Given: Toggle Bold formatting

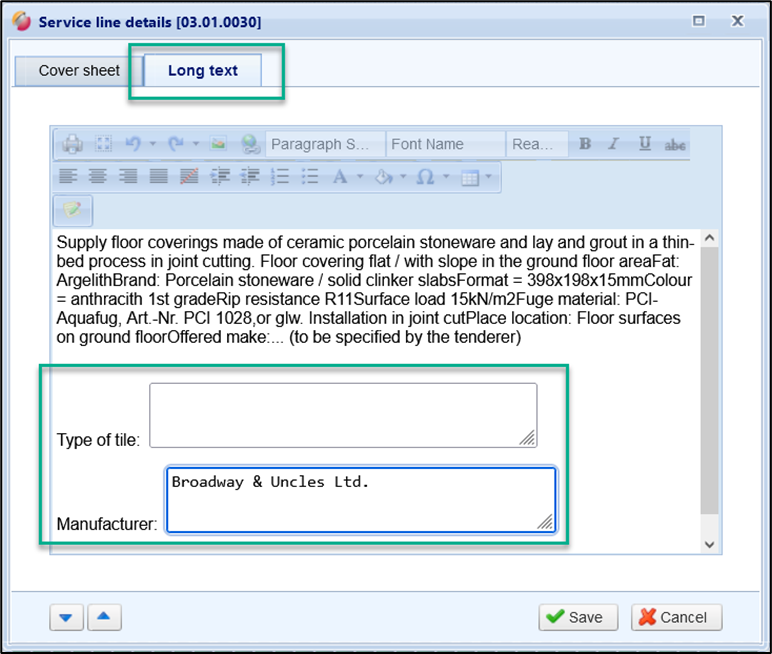Looking at the screenshot, I should 585,144.
